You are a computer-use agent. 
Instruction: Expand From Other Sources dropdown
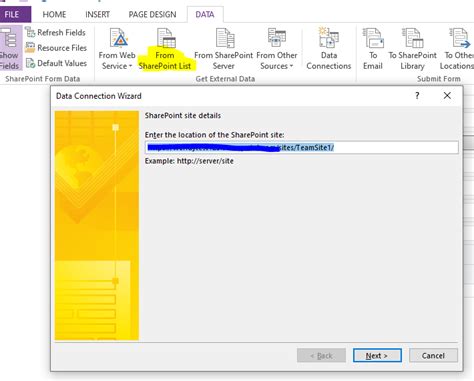[x=277, y=49]
